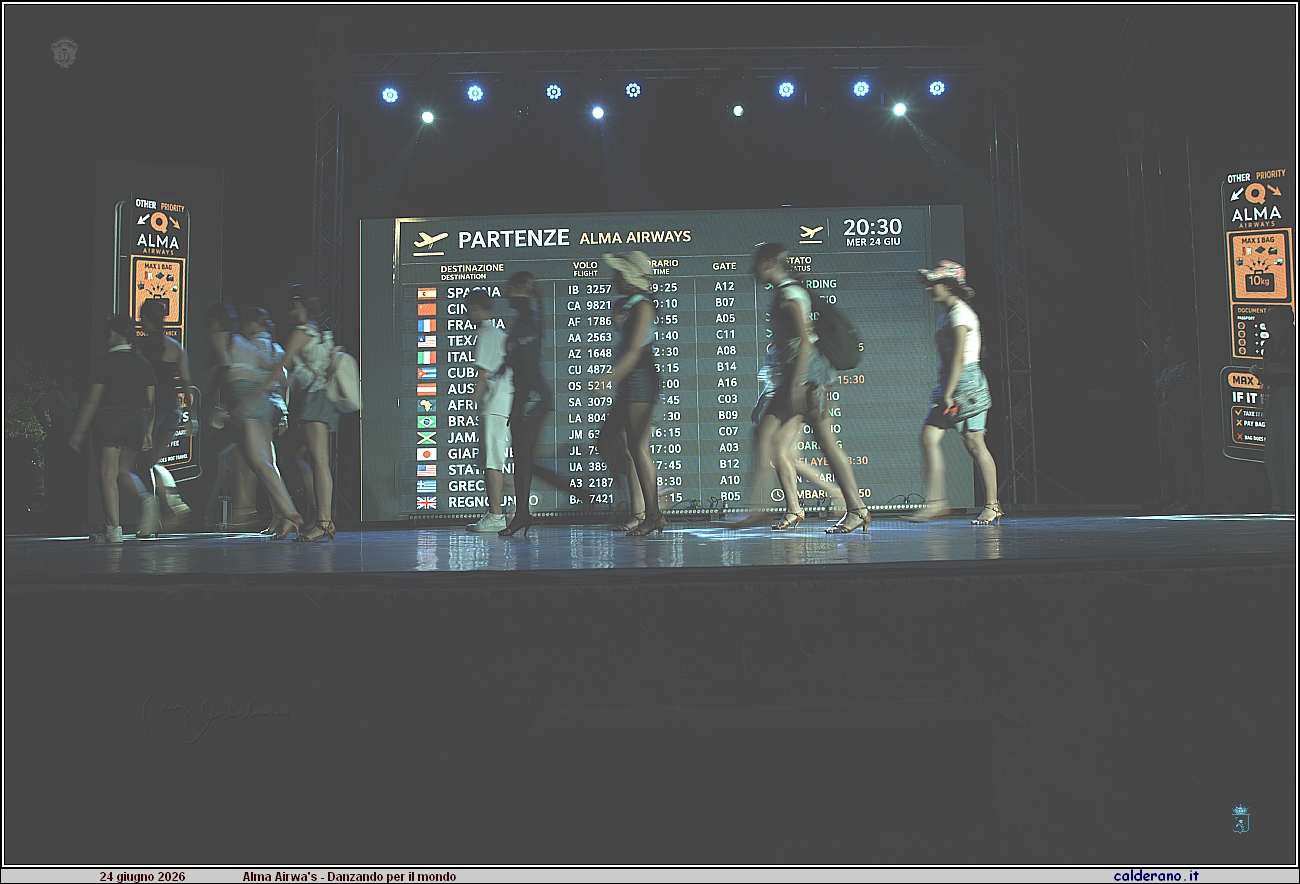The height and width of the screenshot is (884, 1300).
Task: Click gate "B09" on the board
Action: tap(728, 415)
